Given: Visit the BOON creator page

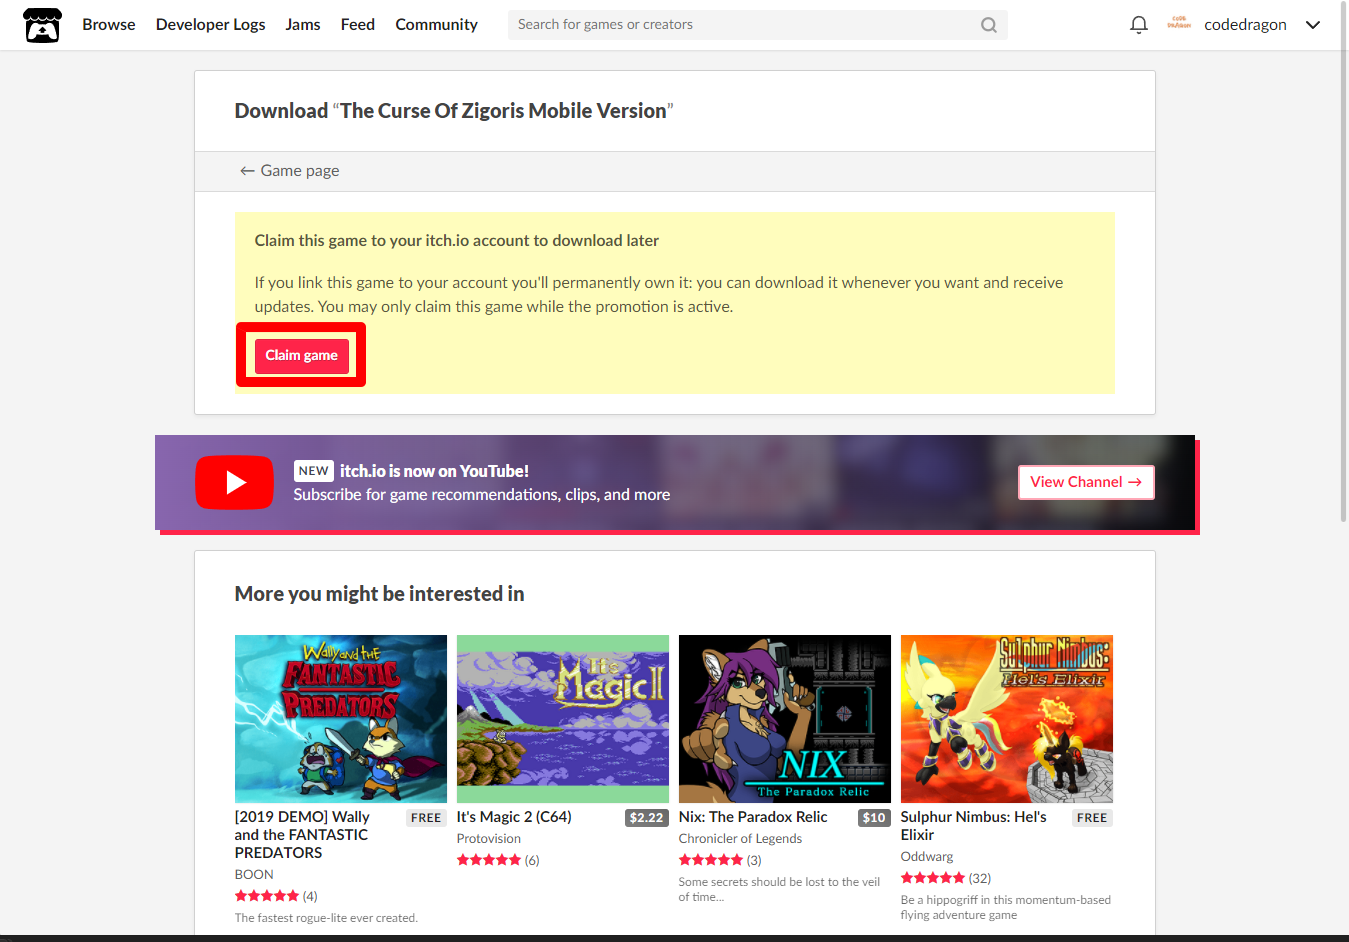Looking at the screenshot, I should [254, 874].
